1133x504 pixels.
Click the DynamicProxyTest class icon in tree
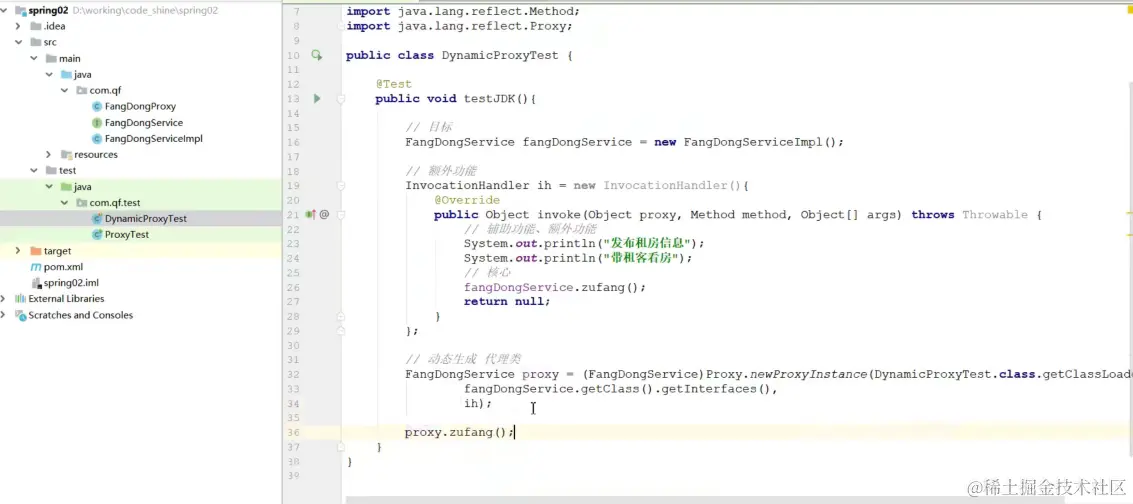click(x=97, y=218)
